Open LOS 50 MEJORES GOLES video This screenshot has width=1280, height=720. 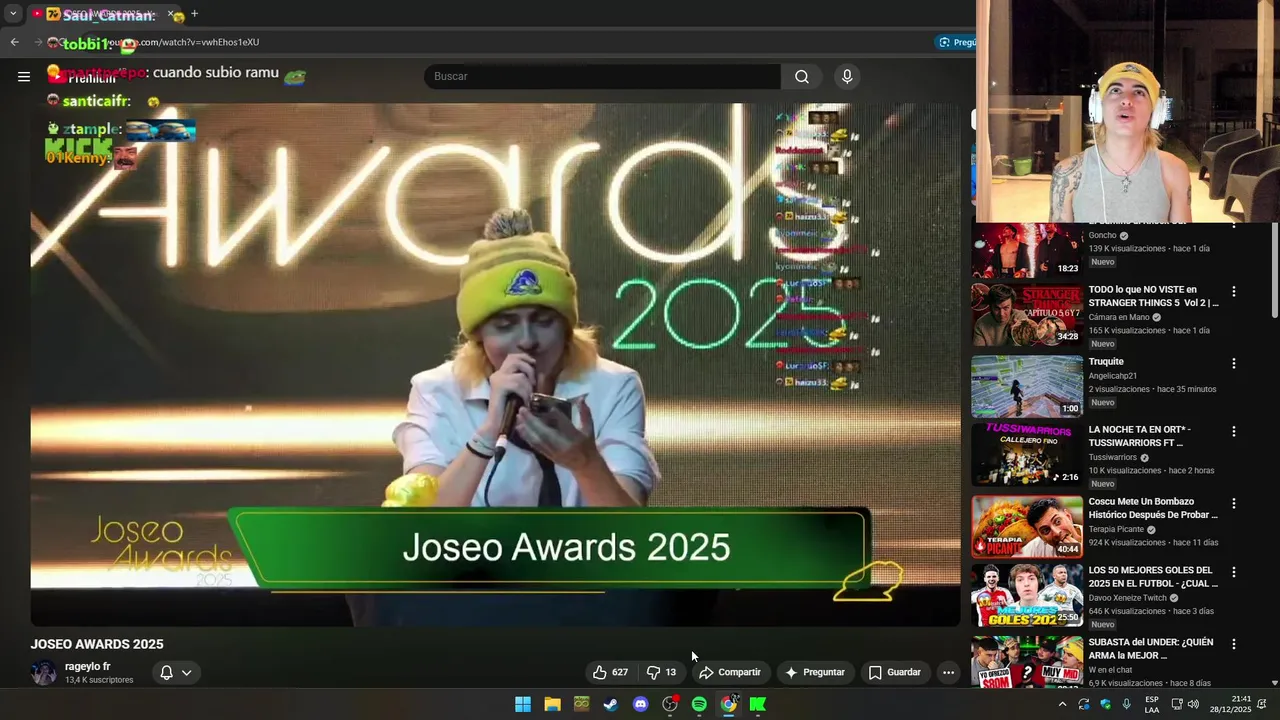click(1153, 576)
